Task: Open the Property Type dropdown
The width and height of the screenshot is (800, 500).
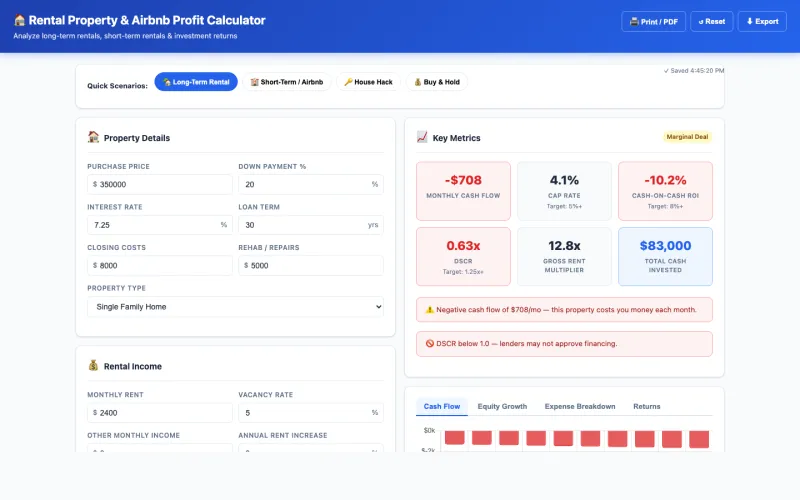Action: [235, 306]
